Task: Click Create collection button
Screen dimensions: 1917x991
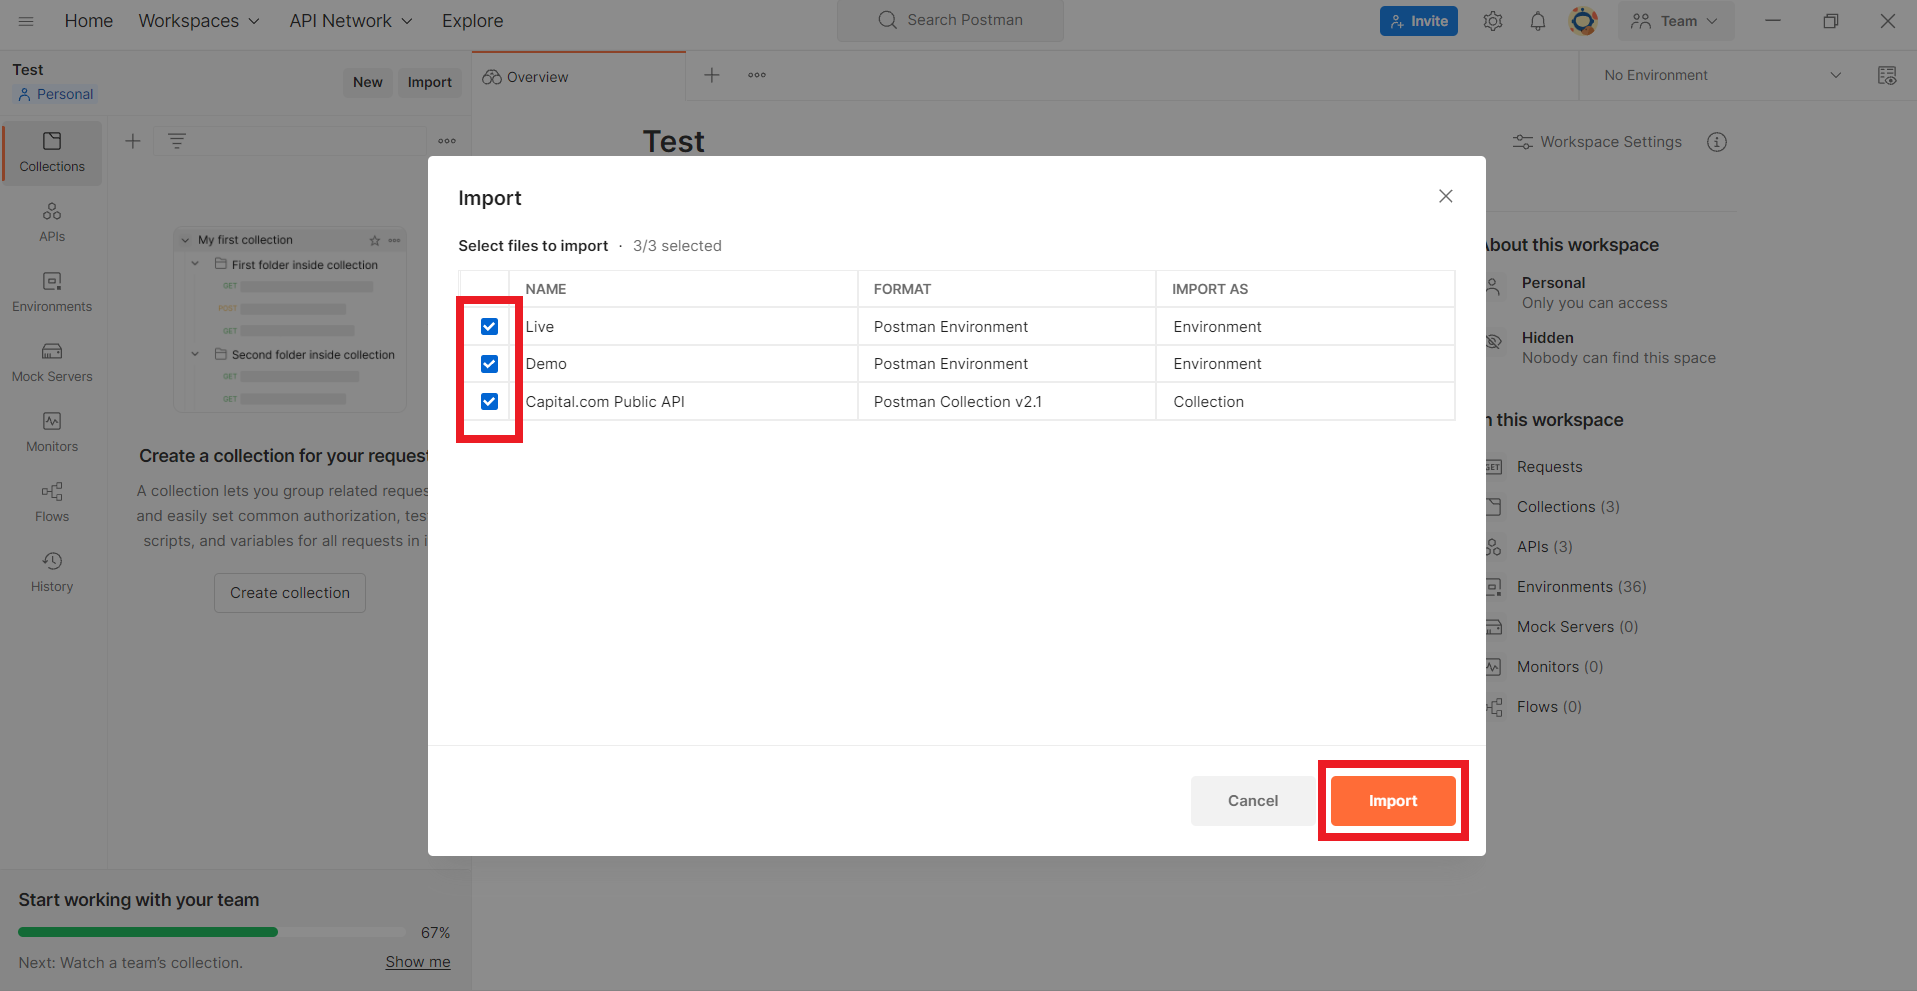Action: click(x=290, y=593)
